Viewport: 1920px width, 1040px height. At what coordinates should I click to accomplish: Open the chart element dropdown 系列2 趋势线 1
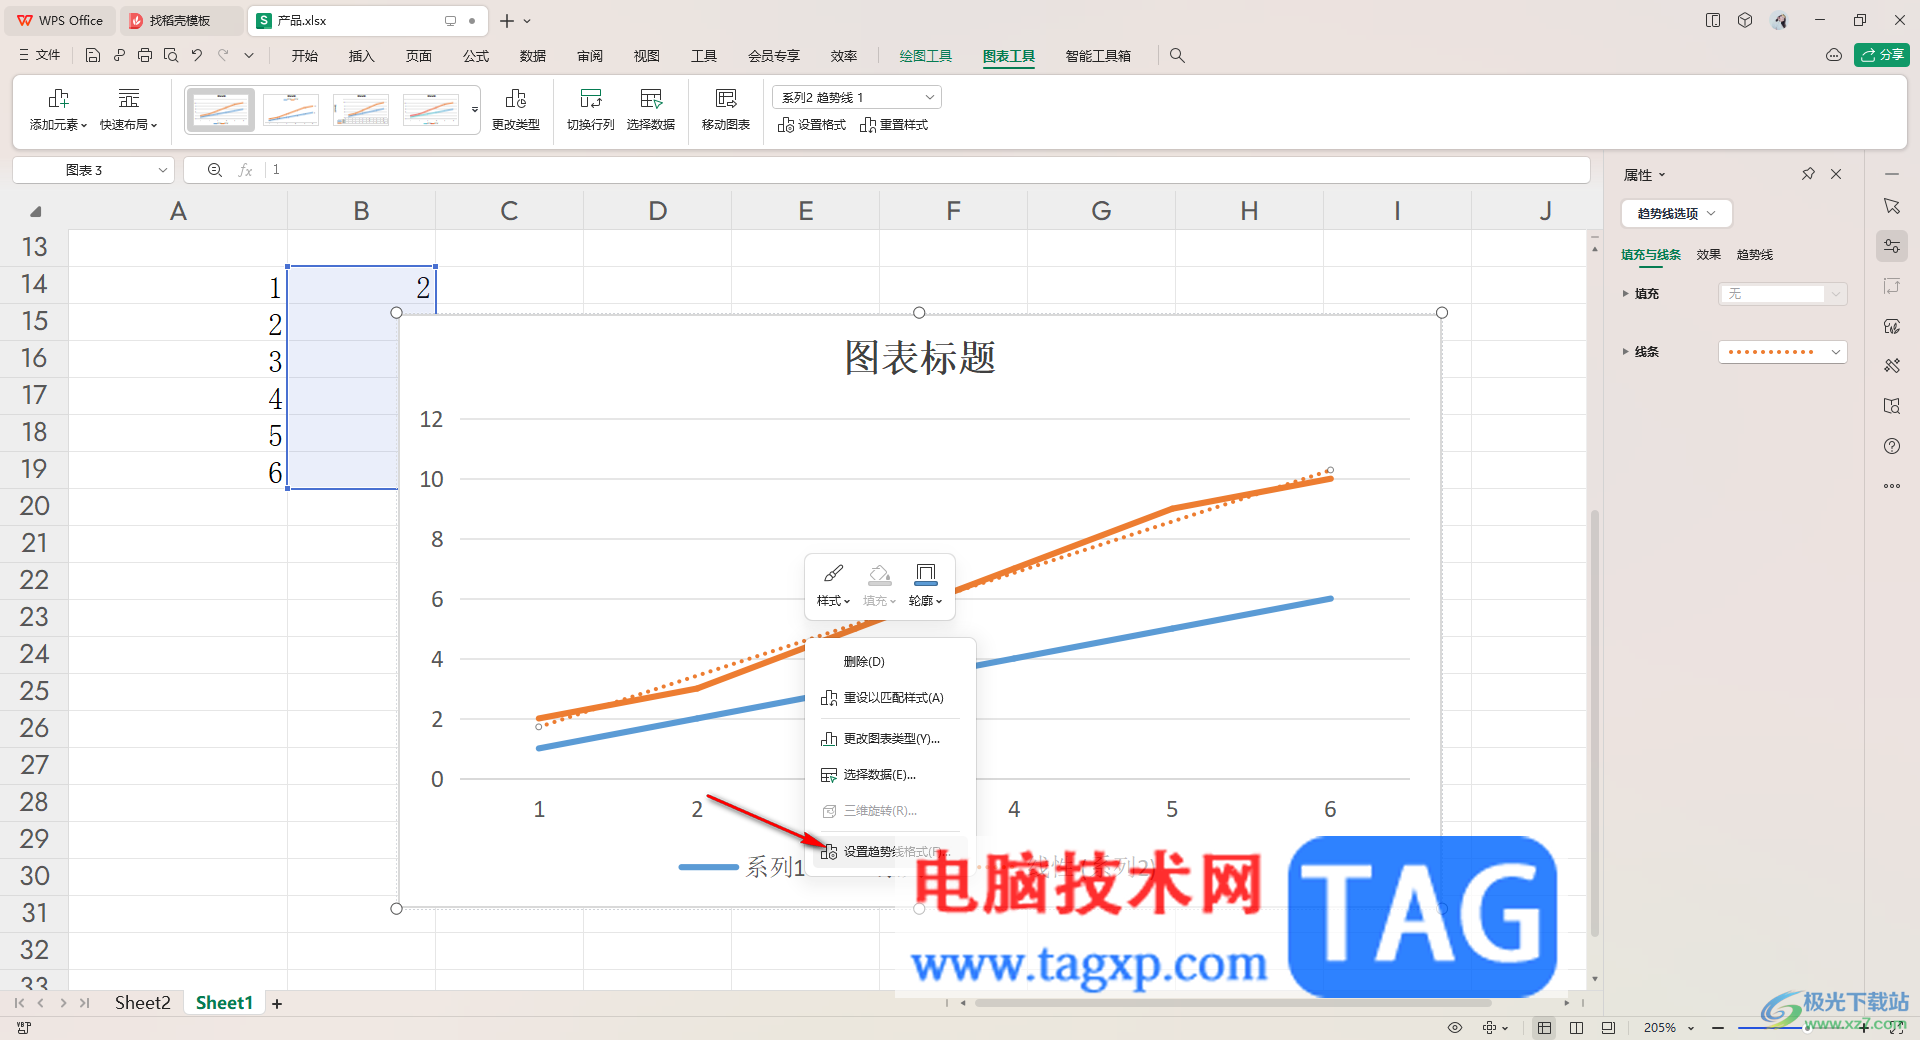[x=857, y=97]
